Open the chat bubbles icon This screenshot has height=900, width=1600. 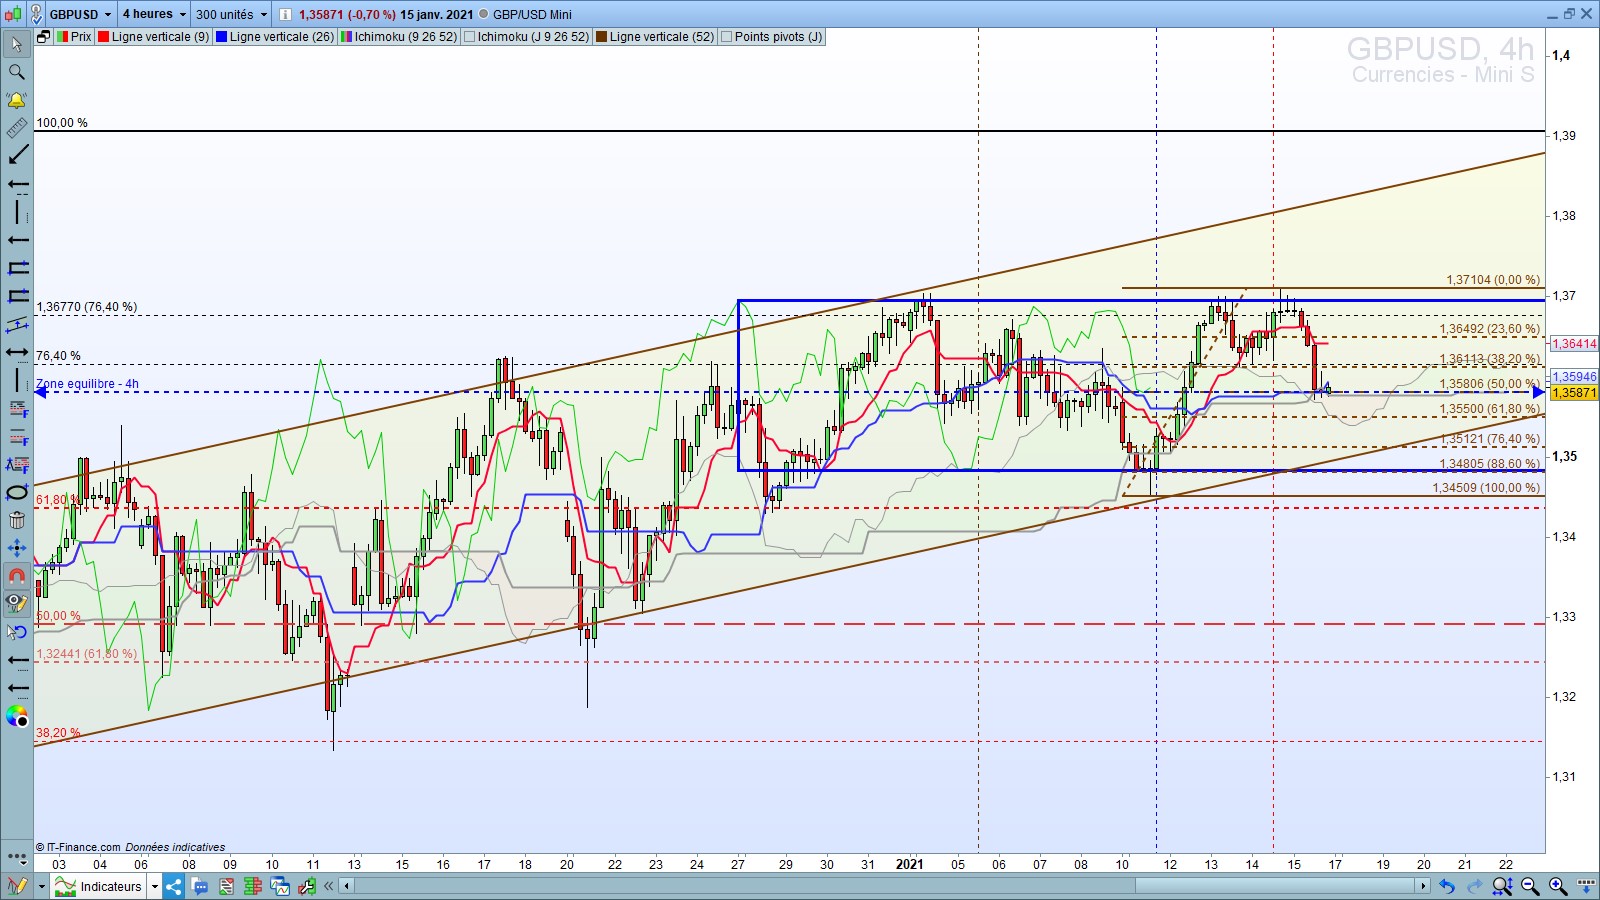click(x=200, y=886)
